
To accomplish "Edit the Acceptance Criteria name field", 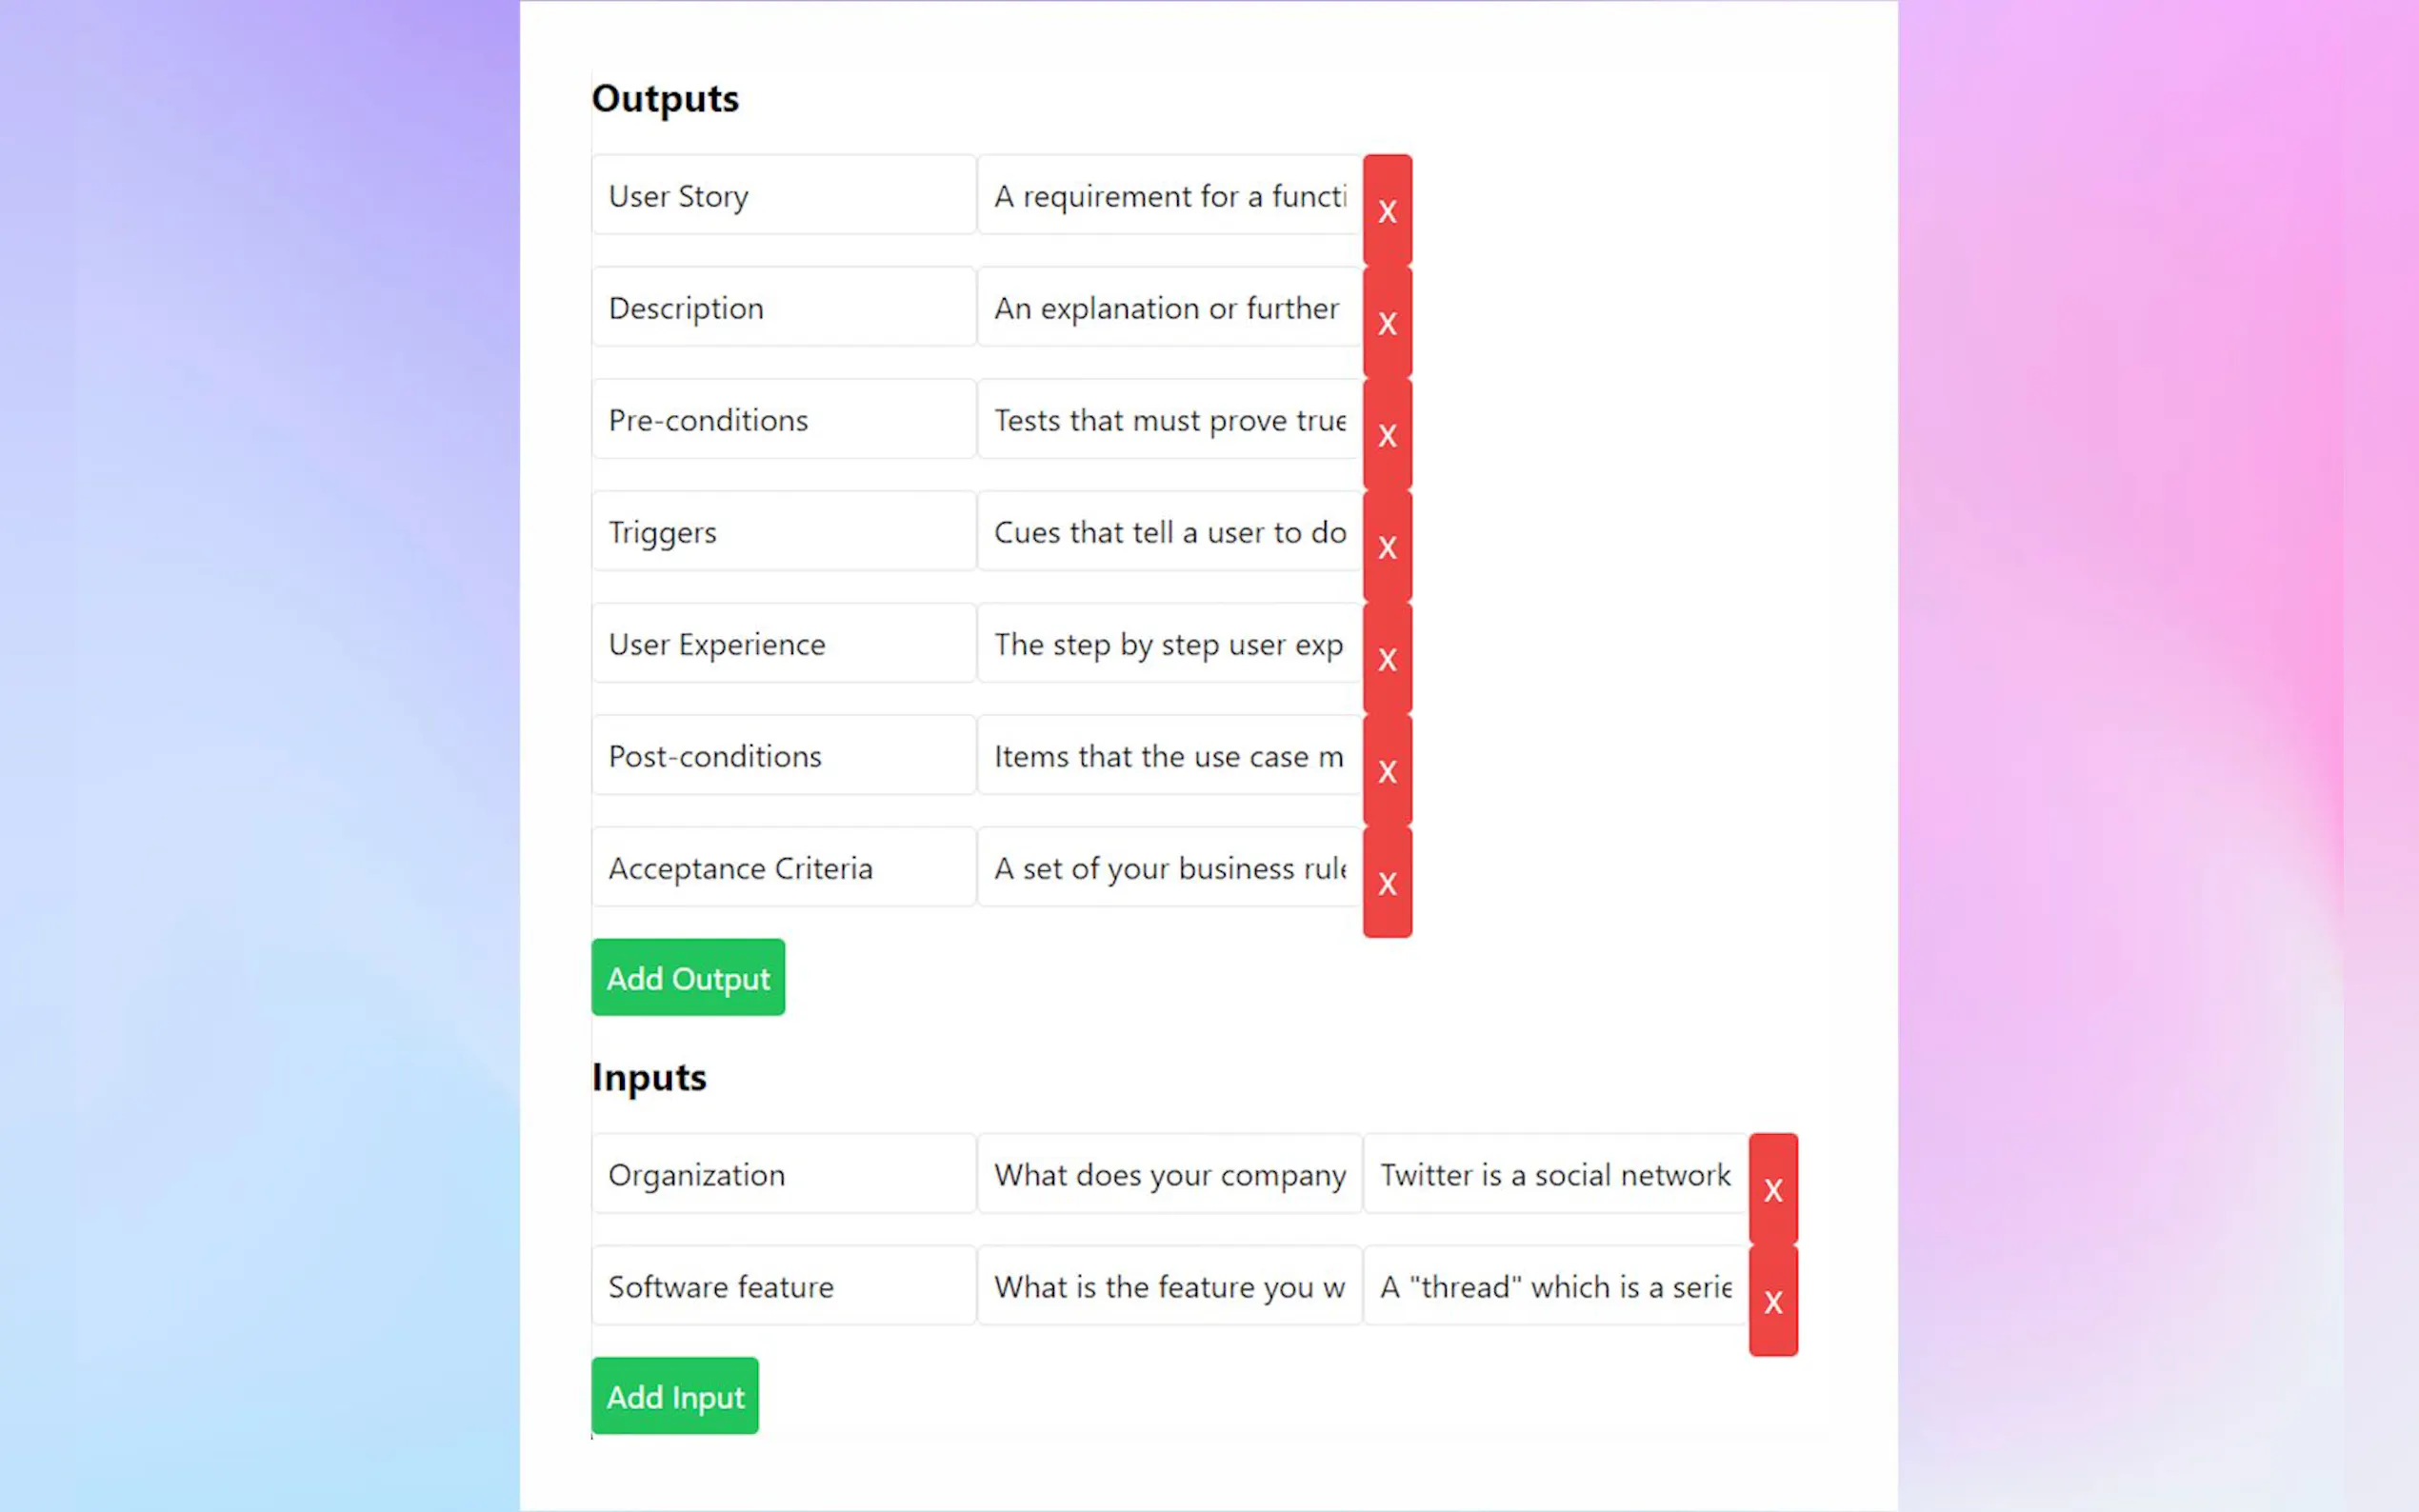I will 783,867.
